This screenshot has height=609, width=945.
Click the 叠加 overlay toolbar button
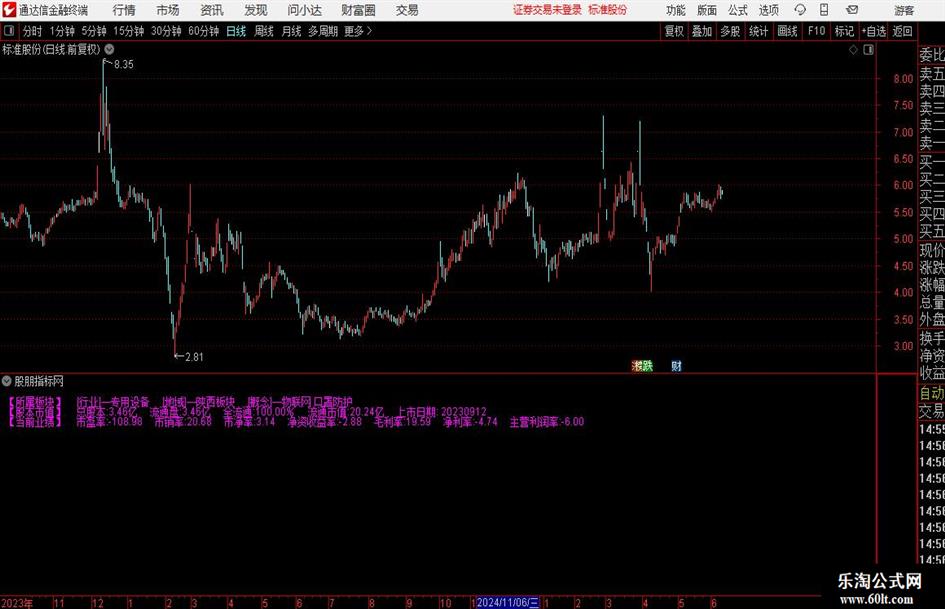(702, 31)
